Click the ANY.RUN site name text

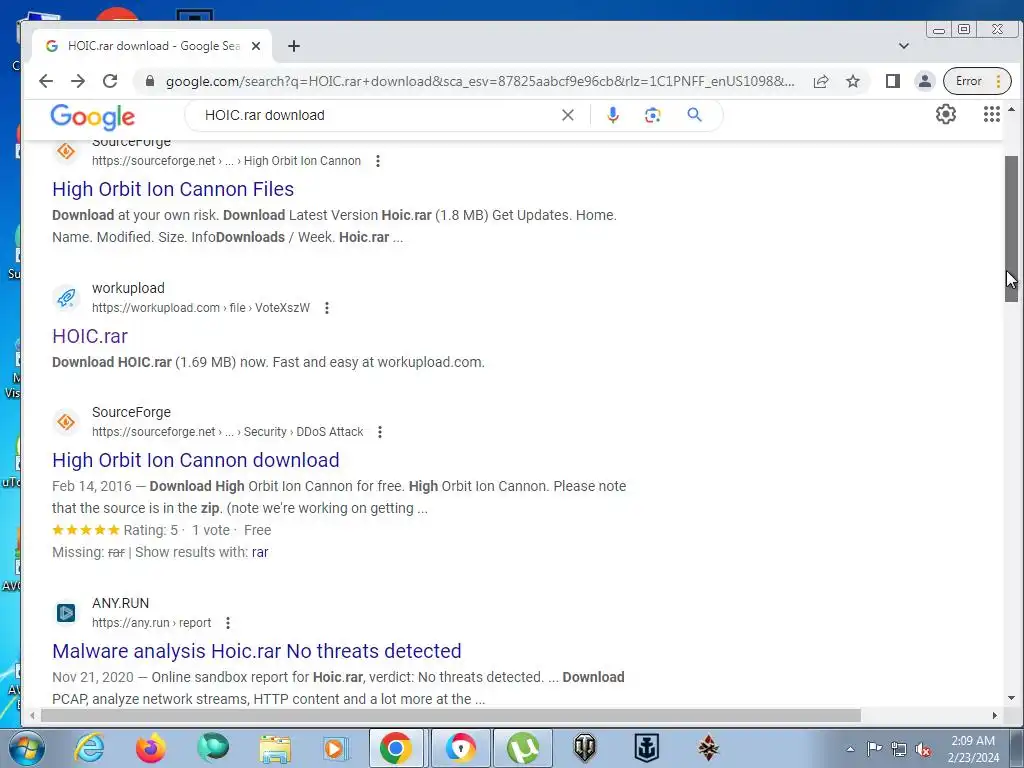[x=120, y=603]
